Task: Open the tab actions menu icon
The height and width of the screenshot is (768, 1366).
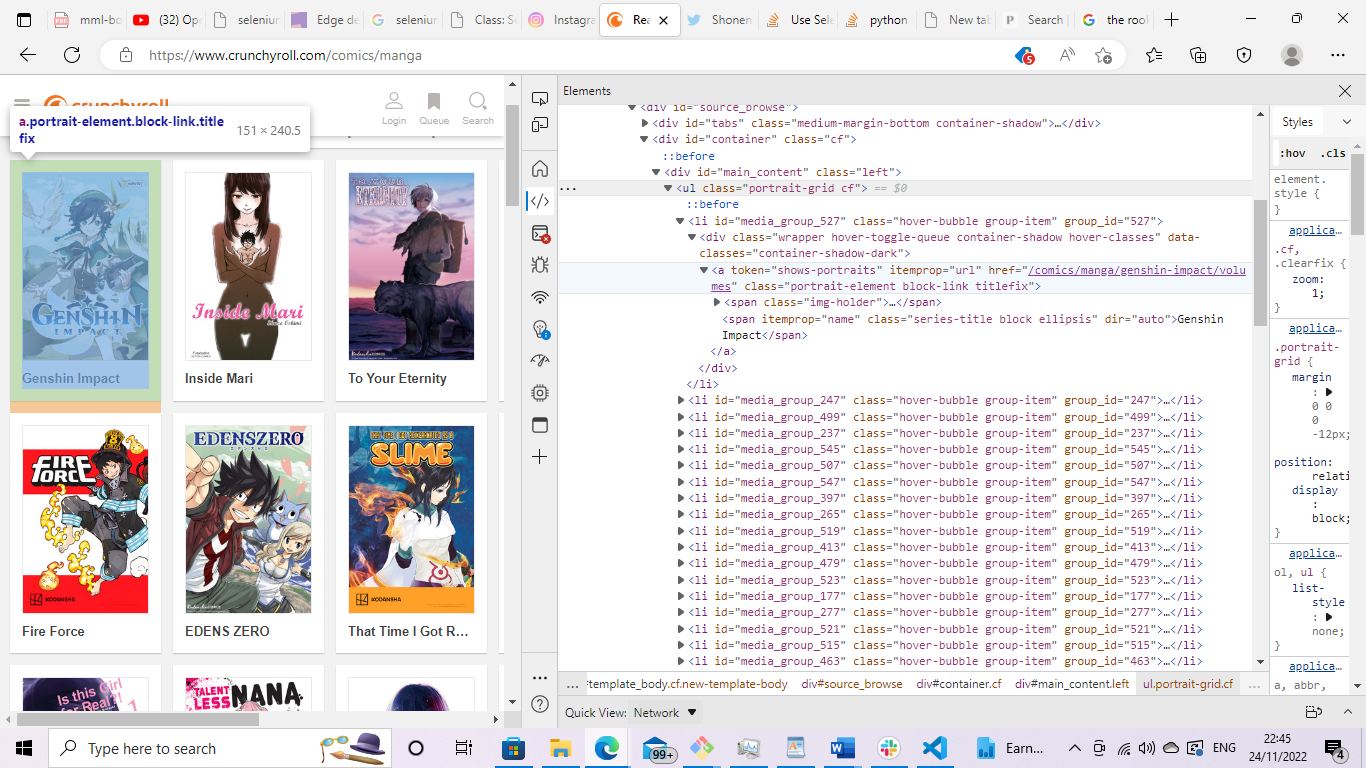Action: click(24, 20)
